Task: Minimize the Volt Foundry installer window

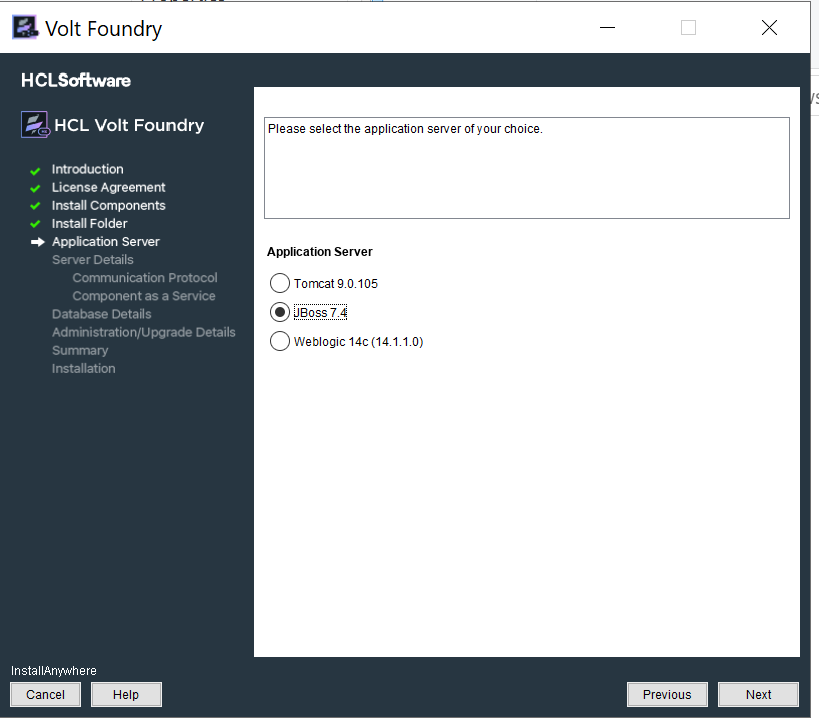Action: (x=607, y=28)
